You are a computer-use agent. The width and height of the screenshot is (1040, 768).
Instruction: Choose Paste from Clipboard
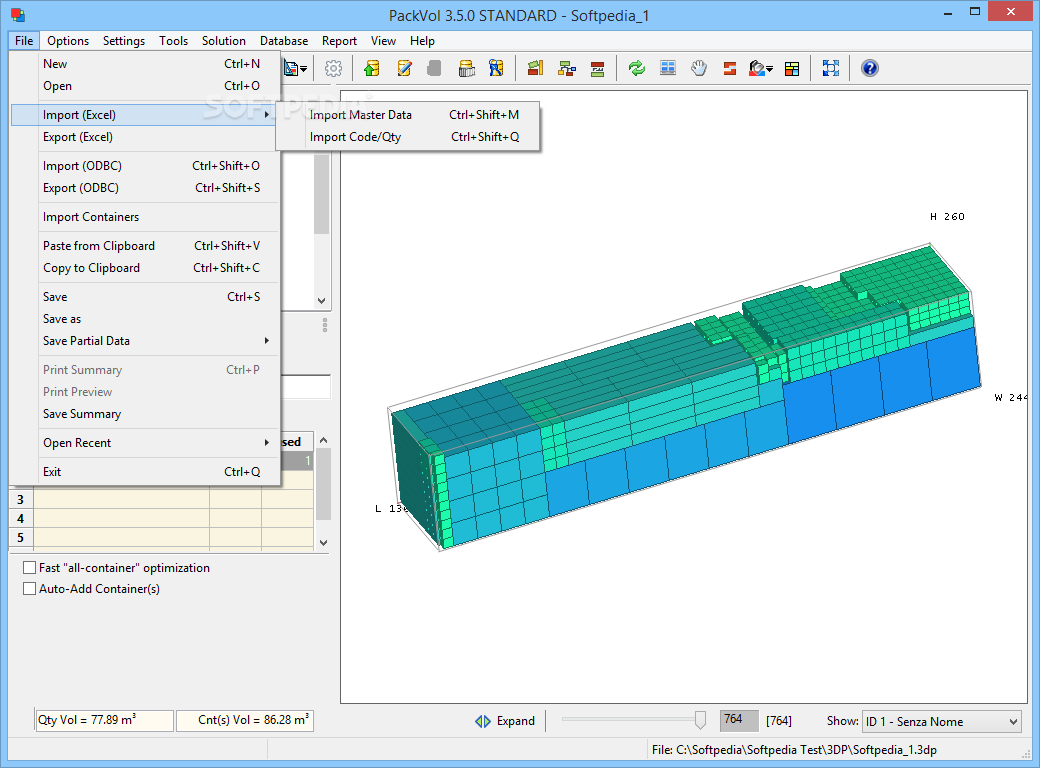[x=145, y=245]
